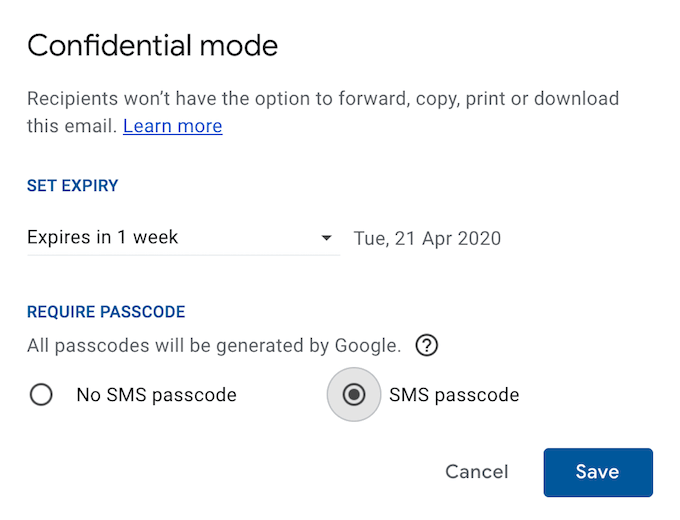Click the 'SMS passcode' label text

pos(454,395)
